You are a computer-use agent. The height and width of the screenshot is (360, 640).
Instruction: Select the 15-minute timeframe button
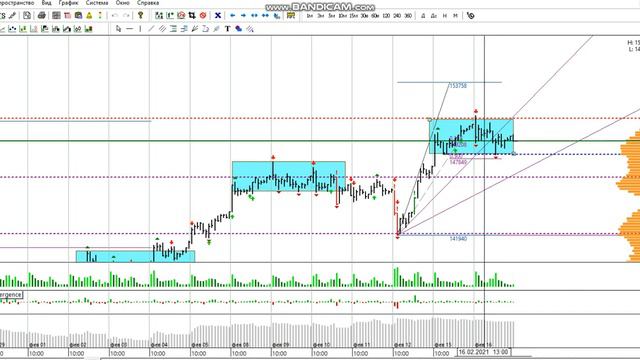[353, 16]
